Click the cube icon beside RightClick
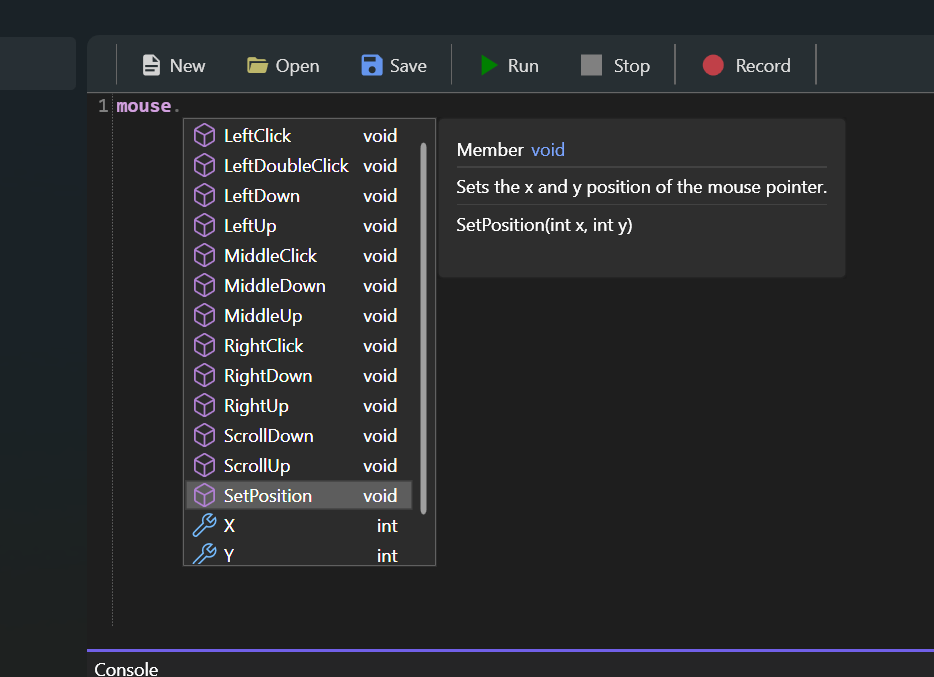Screen dimensions: 934x677 pyautogui.click(x=204, y=346)
